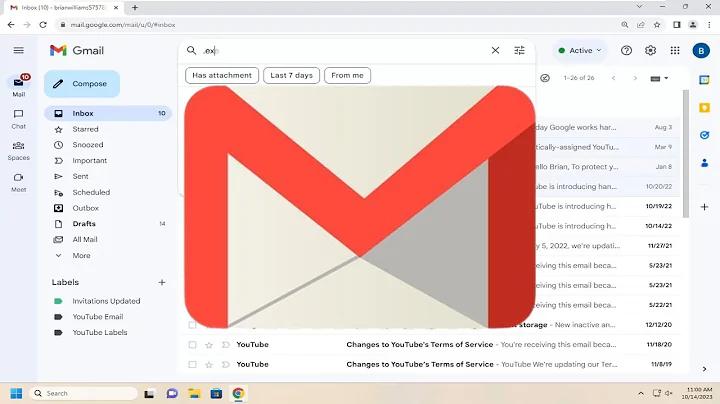Open the Support help icon
This screenshot has height=404, width=720.
[x=626, y=50]
